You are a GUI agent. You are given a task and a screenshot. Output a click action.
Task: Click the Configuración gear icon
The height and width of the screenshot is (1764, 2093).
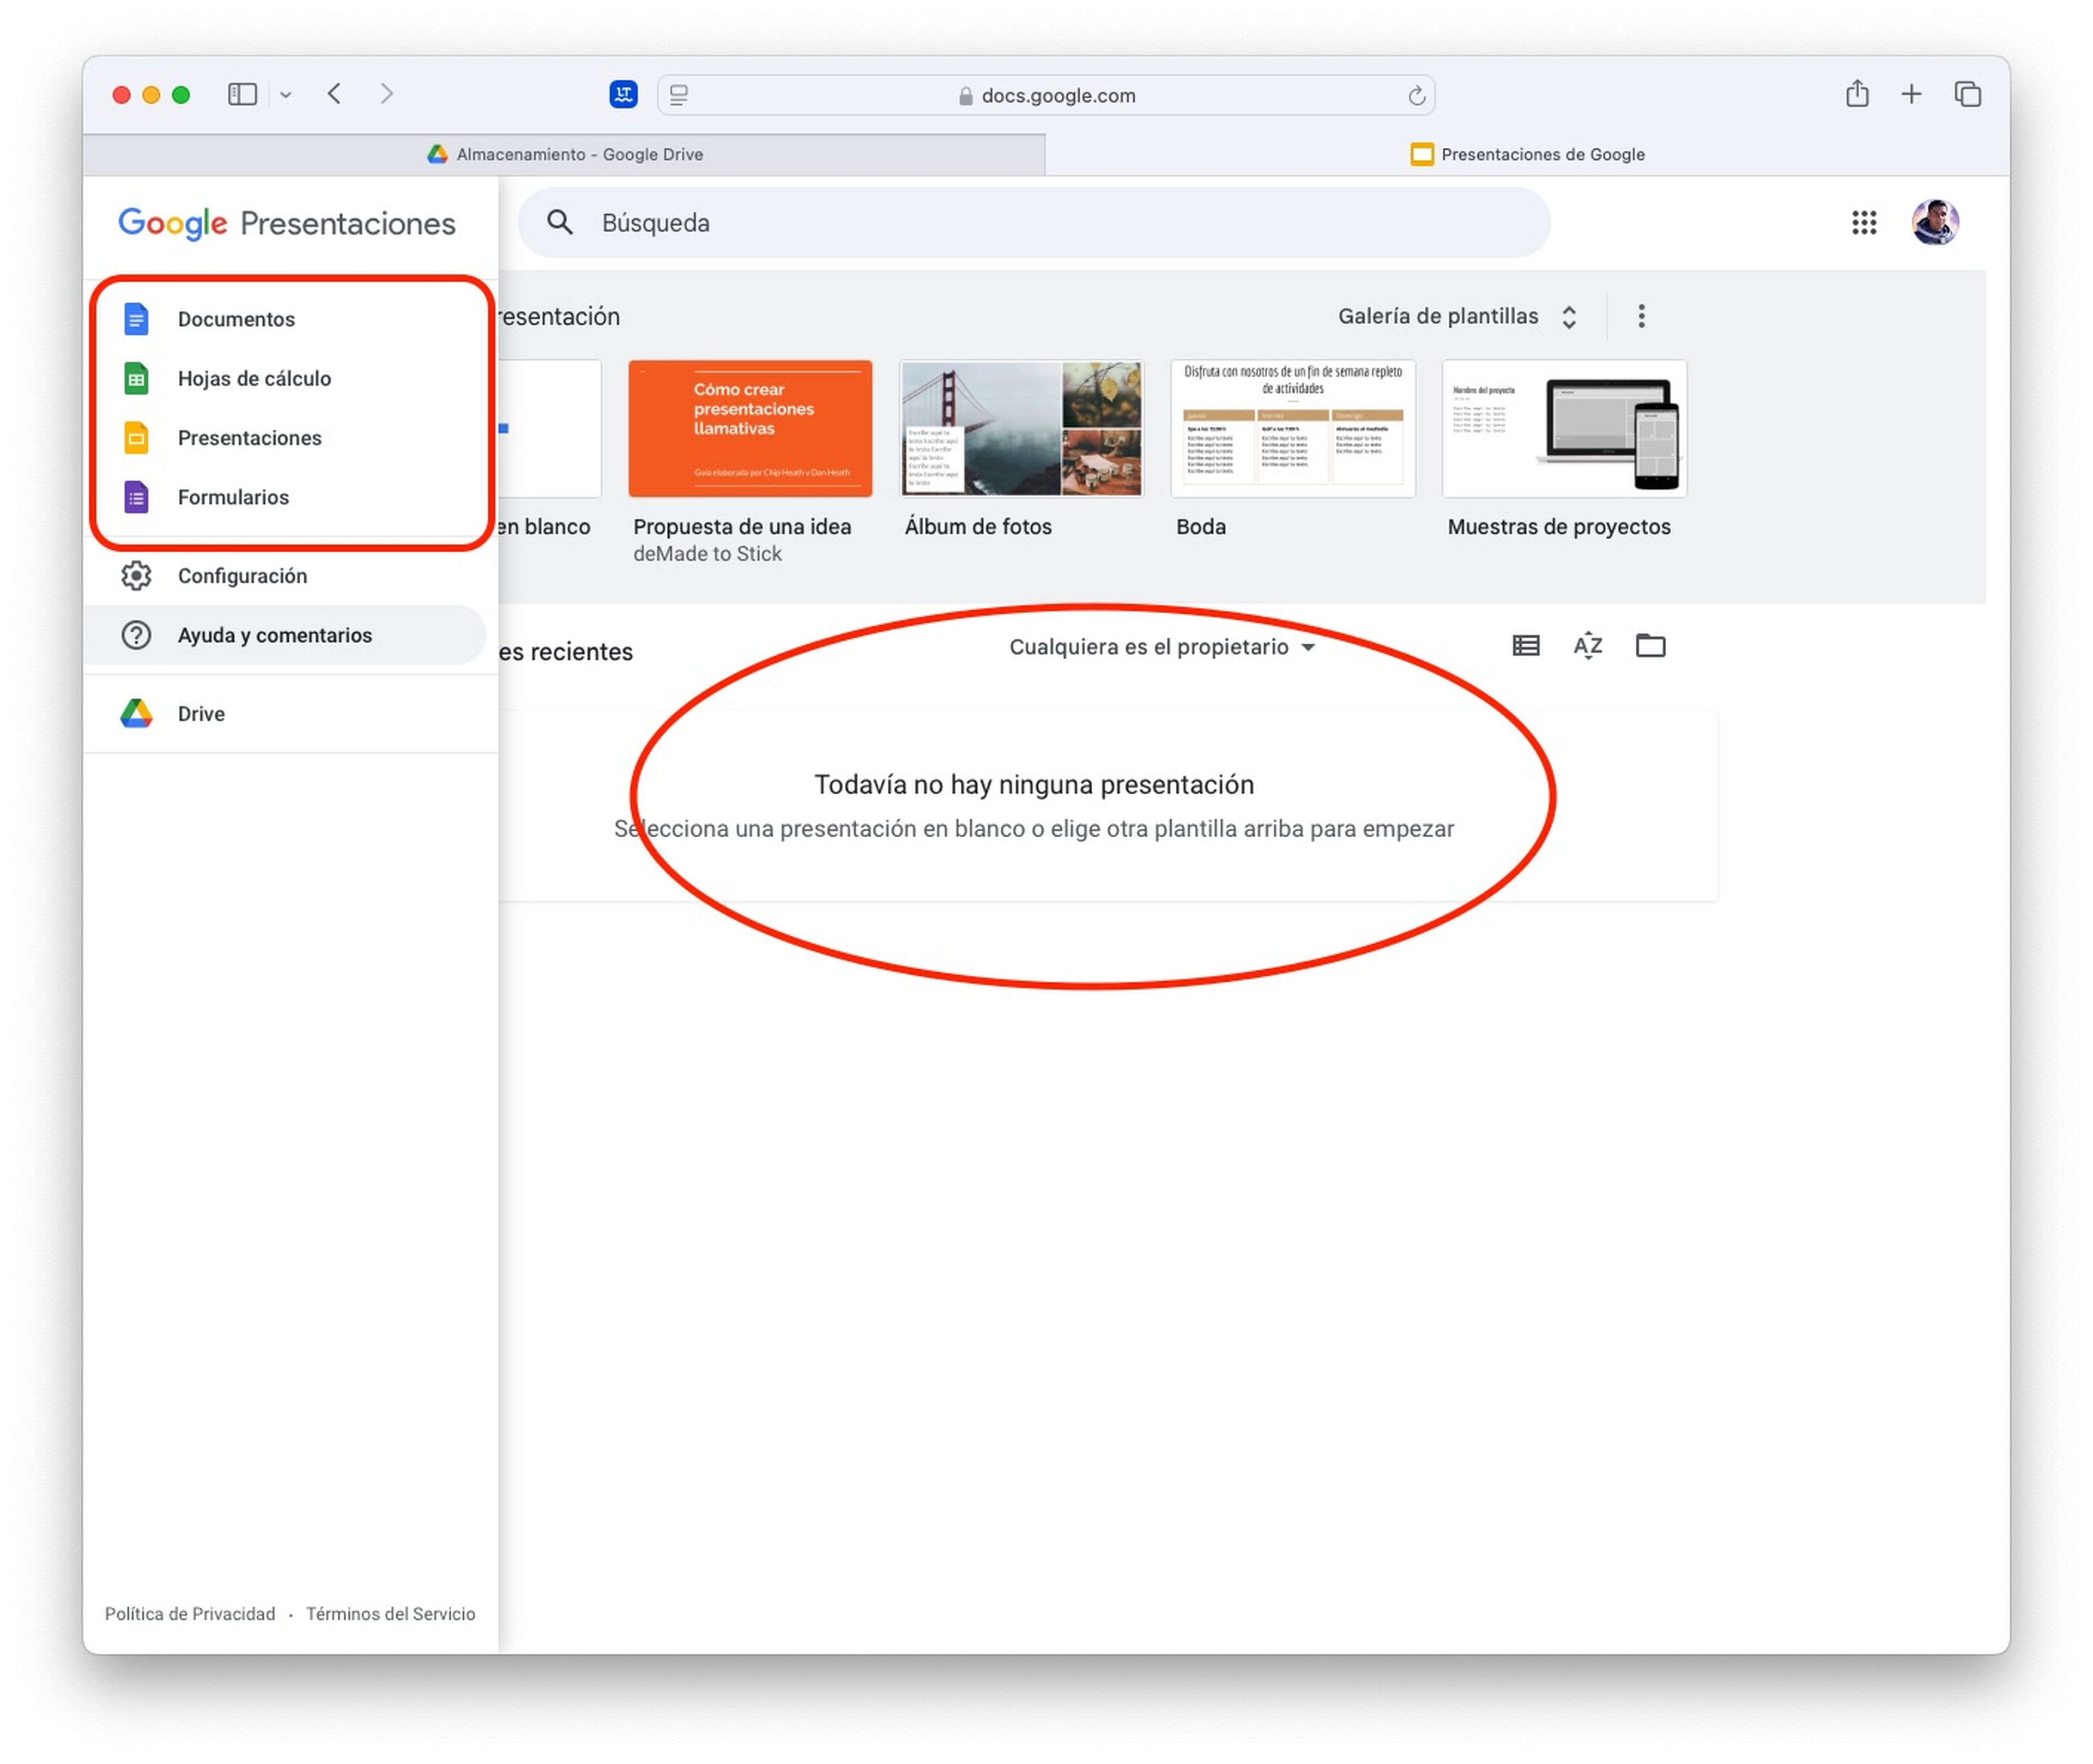[136, 576]
